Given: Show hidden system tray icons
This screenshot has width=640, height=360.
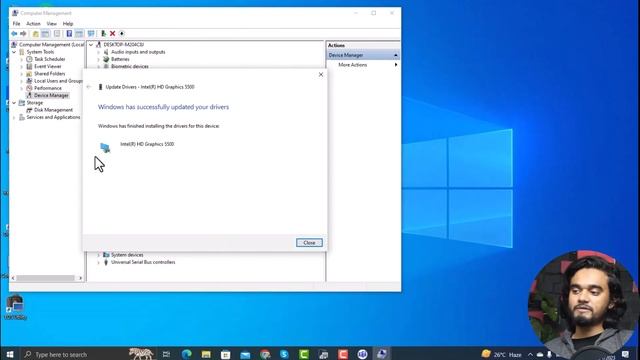Looking at the screenshot, I should [x=530, y=355].
